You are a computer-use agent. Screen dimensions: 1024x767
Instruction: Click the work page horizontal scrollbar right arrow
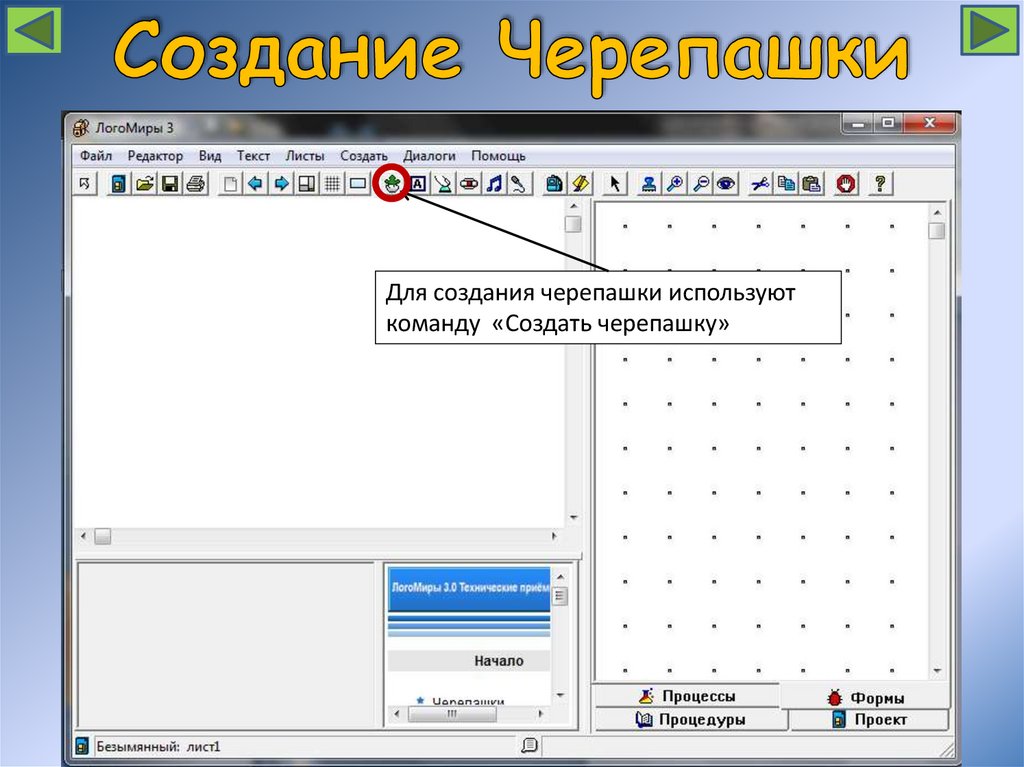[554, 536]
